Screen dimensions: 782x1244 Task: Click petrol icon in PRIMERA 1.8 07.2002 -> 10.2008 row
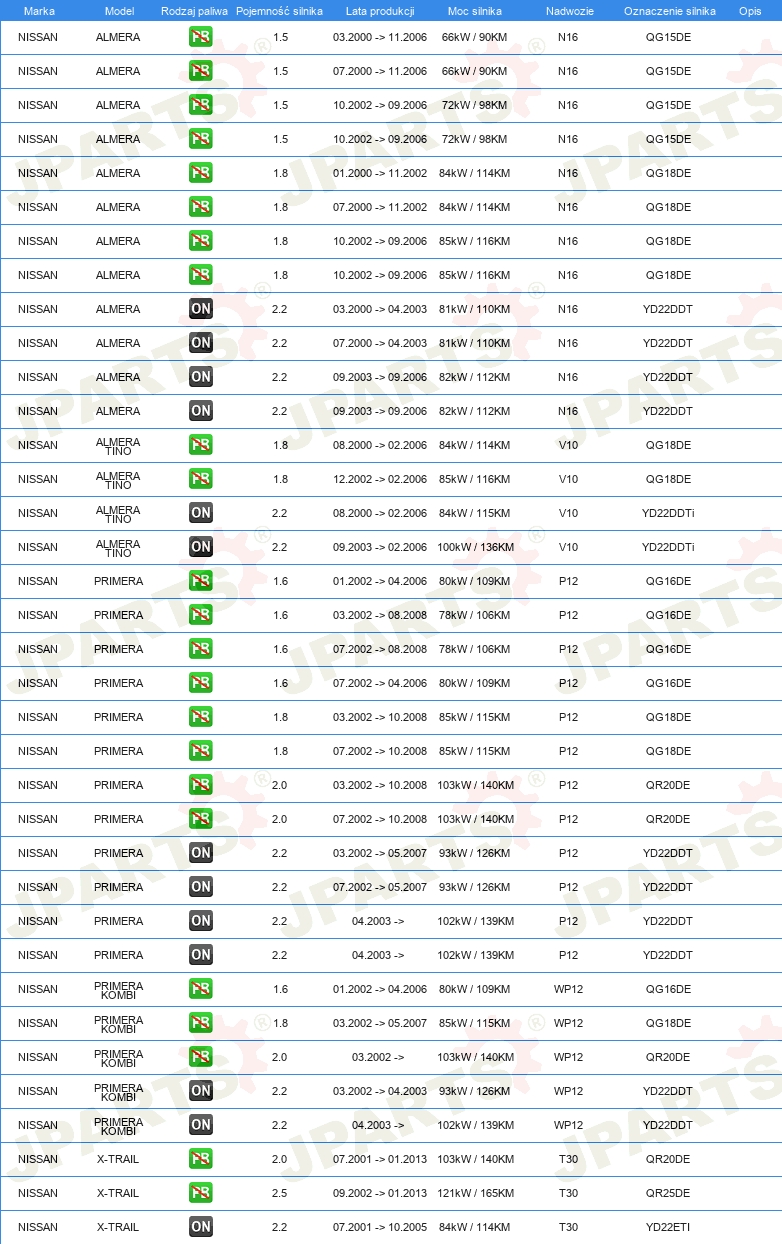pos(201,751)
